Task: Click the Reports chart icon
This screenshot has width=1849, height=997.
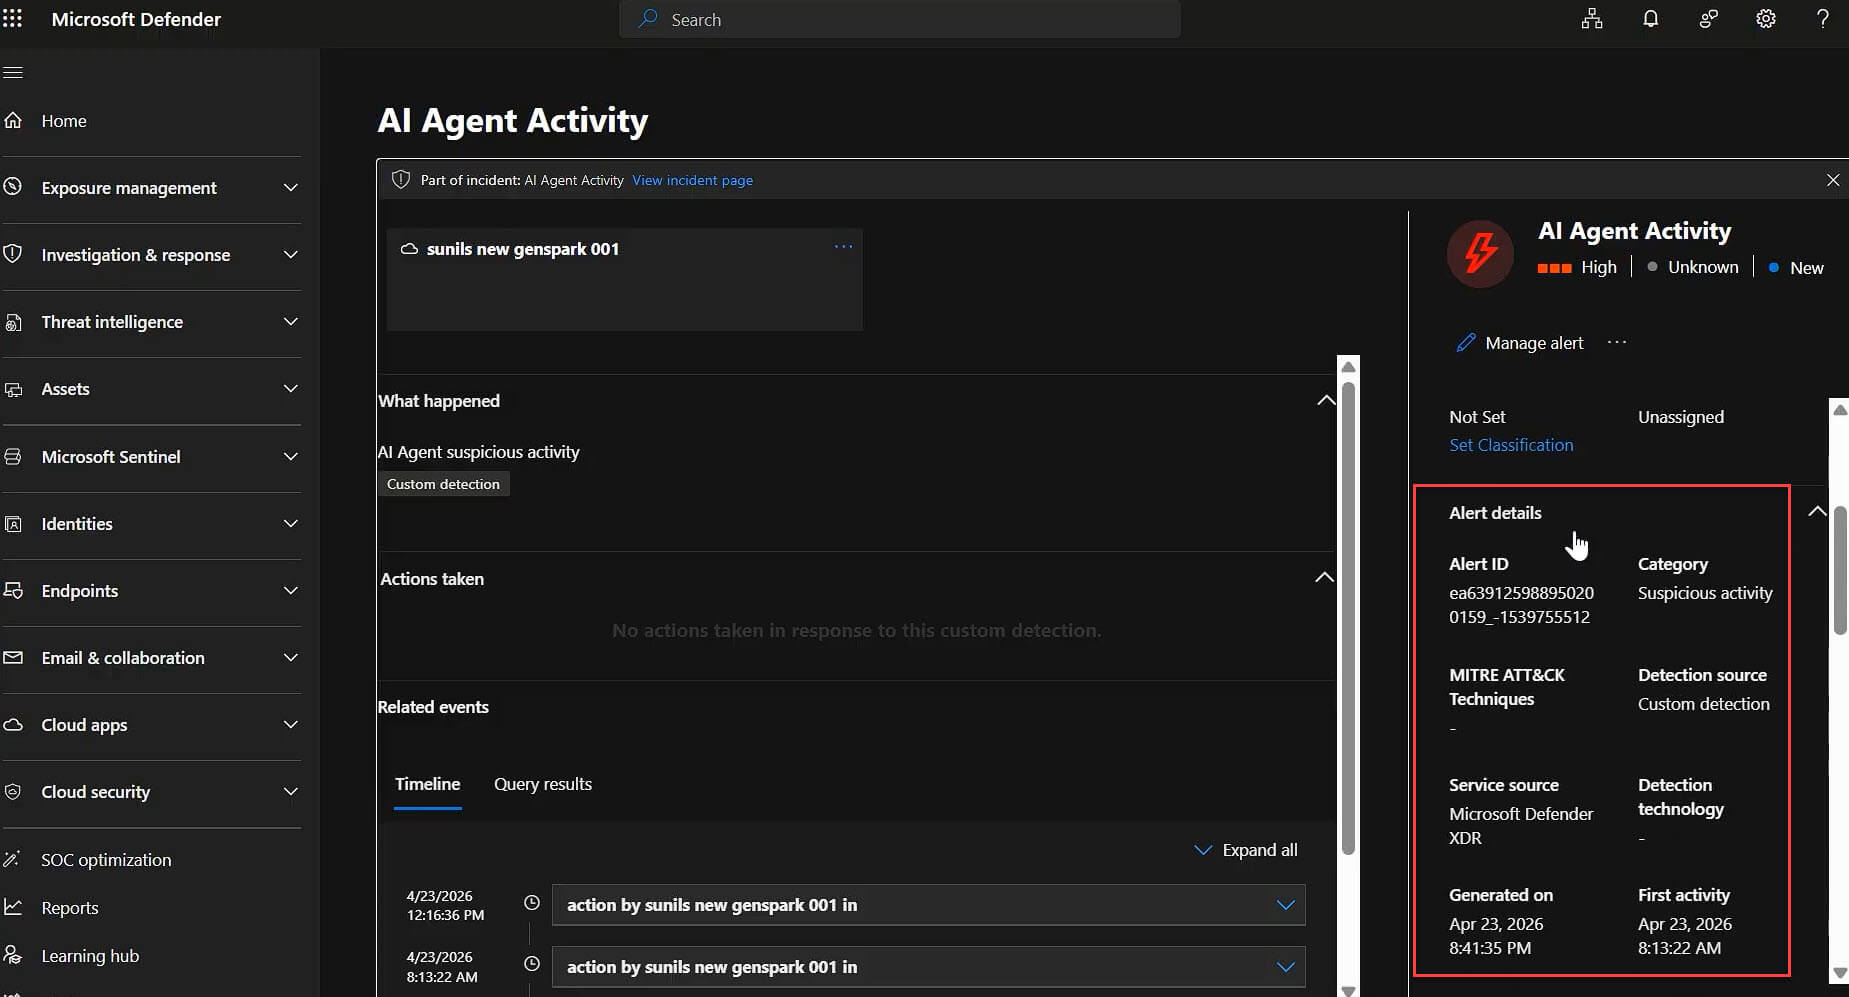Action: 13,907
